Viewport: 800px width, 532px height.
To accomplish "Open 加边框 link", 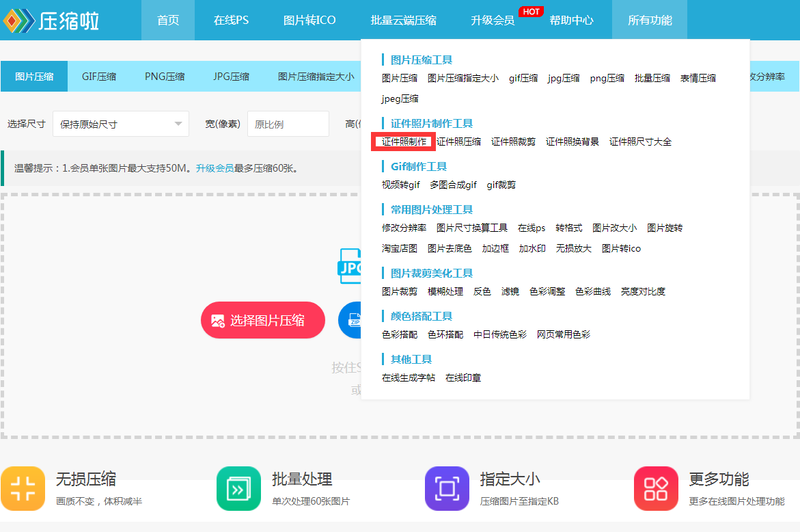I will 495,248.
